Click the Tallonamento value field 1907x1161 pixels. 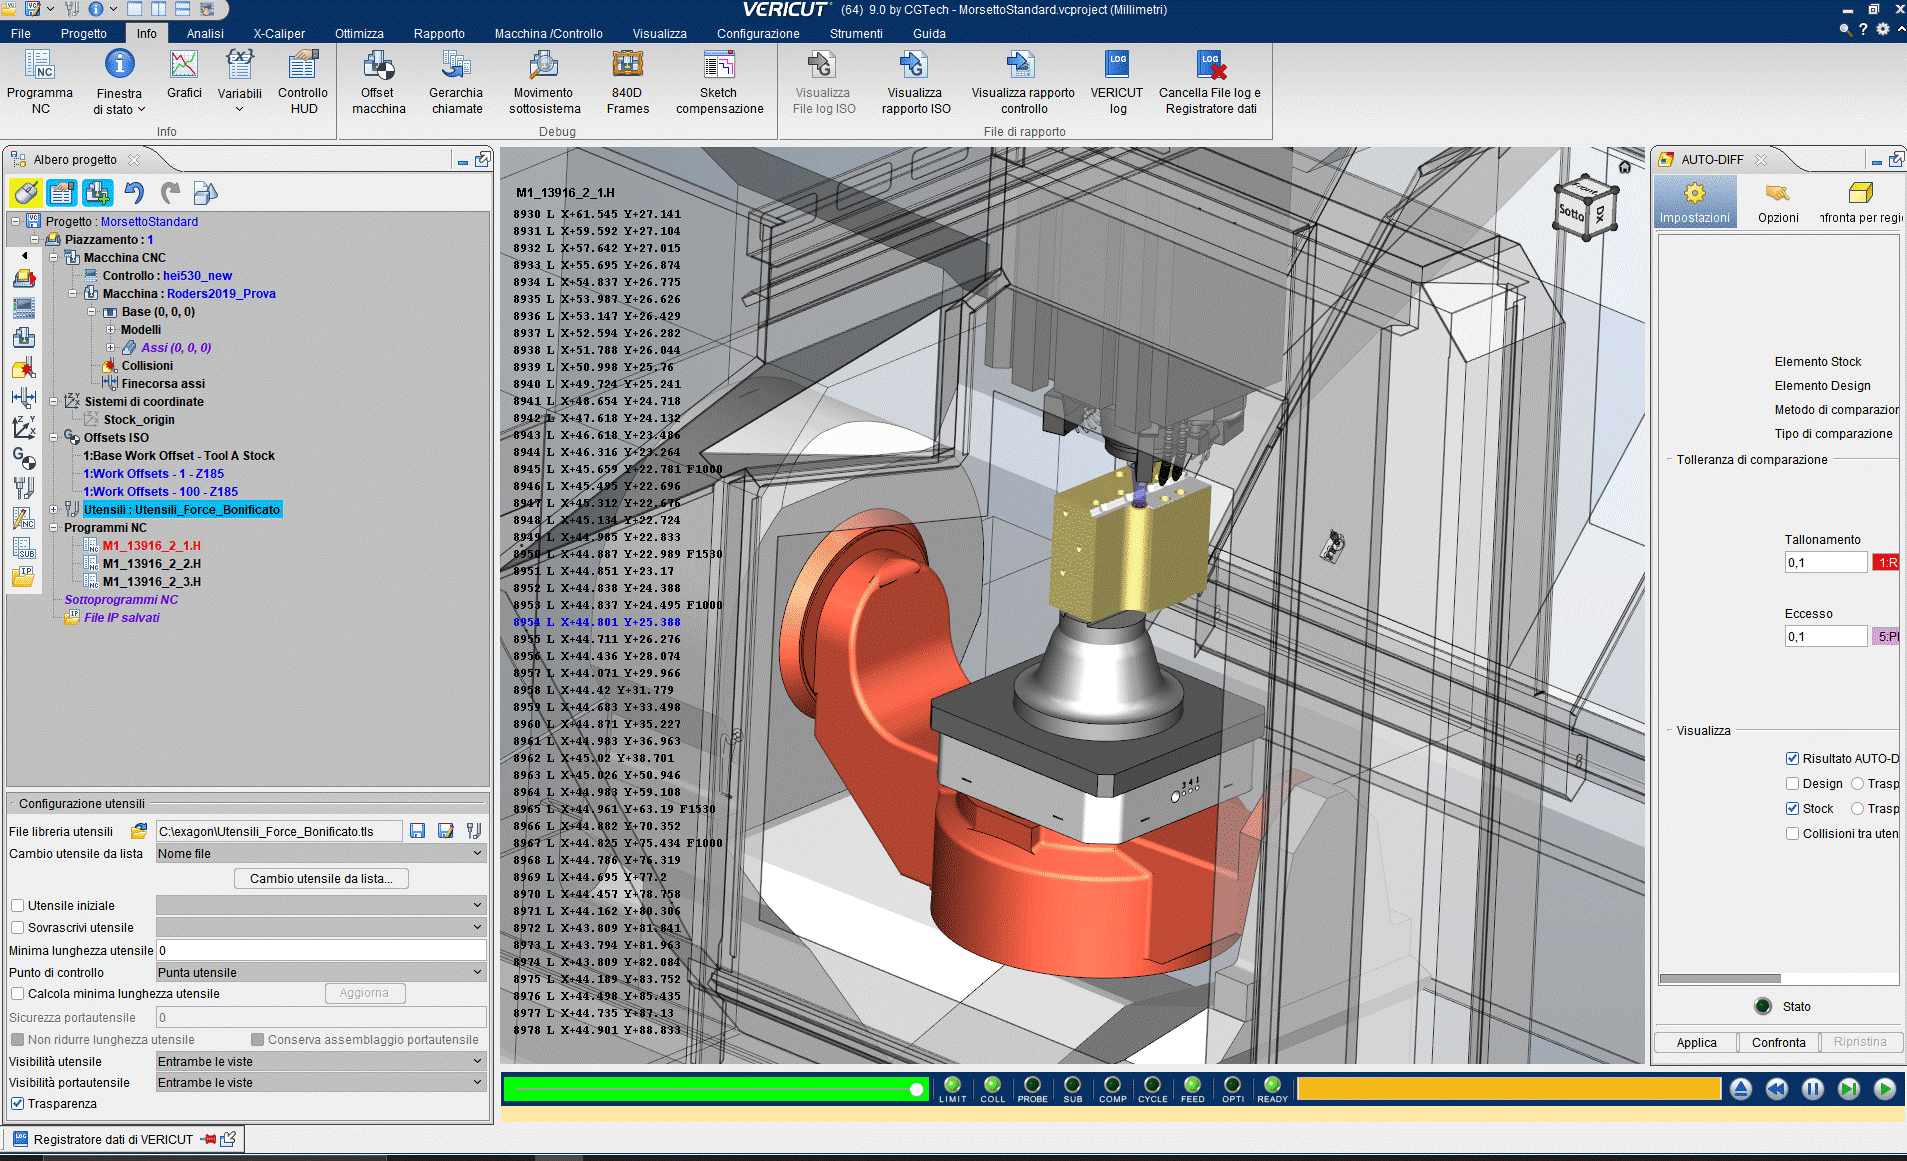click(1826, 563)
